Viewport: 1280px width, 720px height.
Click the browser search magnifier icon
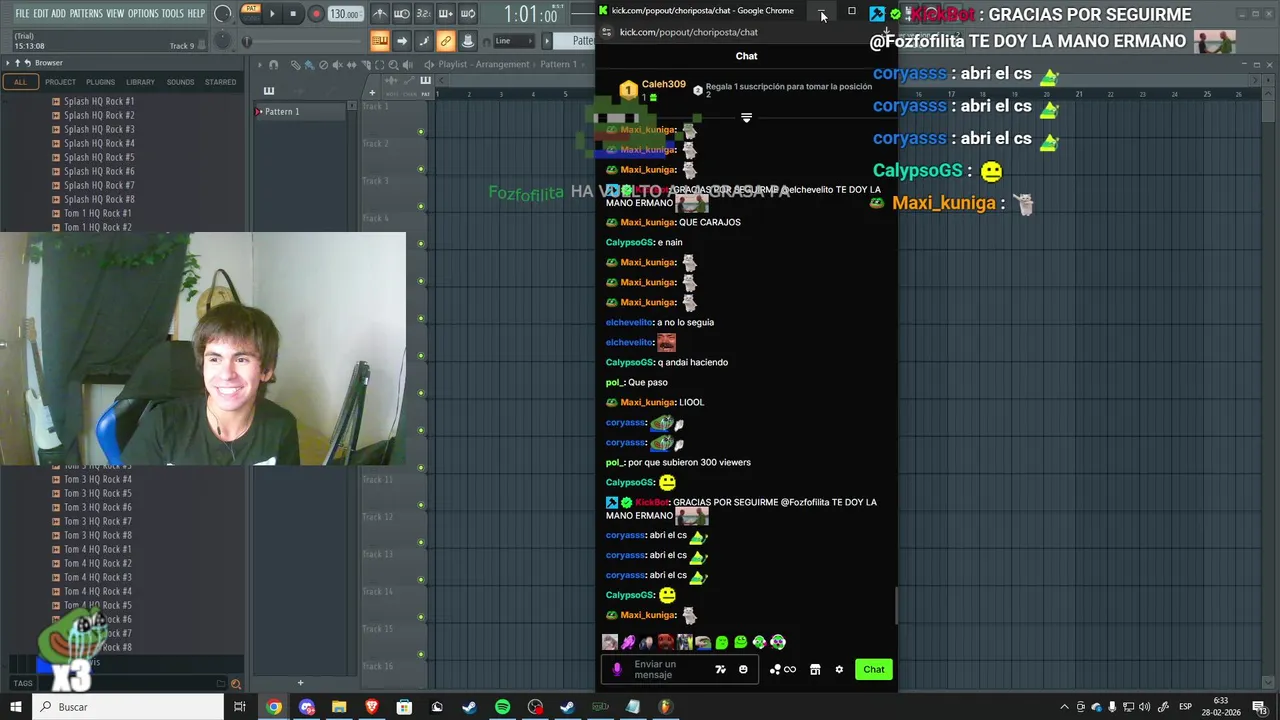click(236, 684)
